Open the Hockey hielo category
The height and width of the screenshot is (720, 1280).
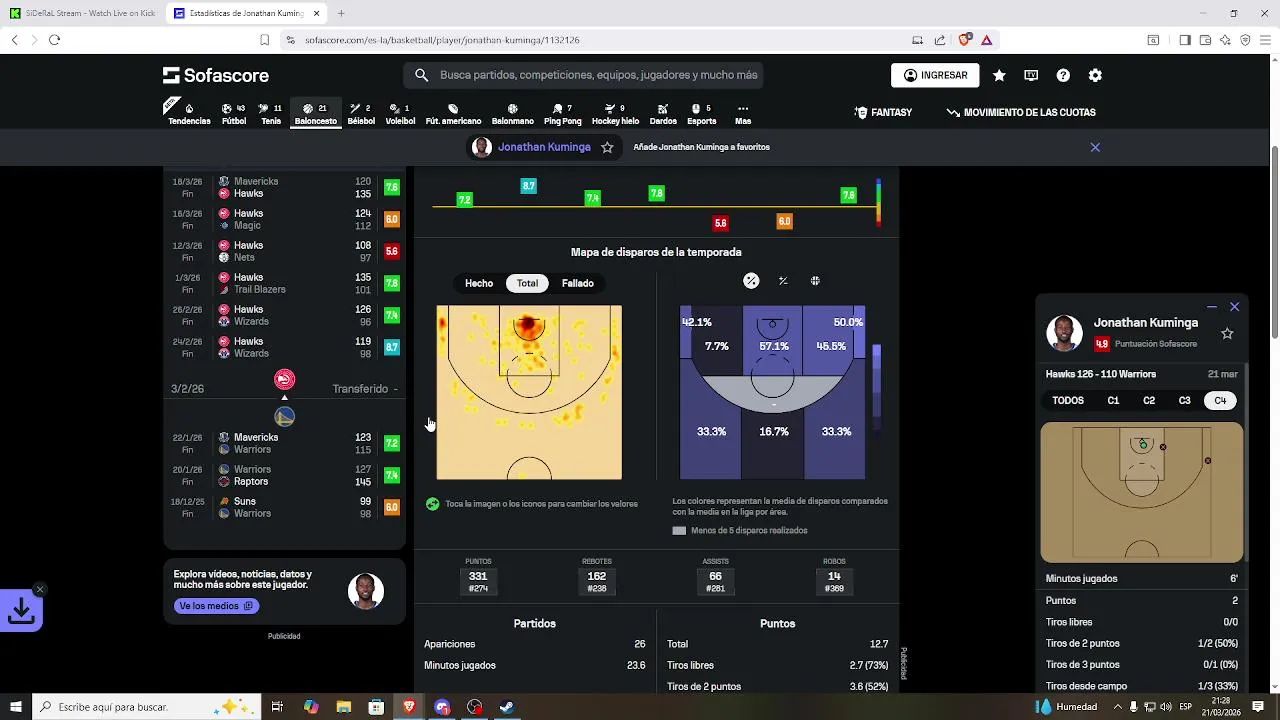click(615, 113)
